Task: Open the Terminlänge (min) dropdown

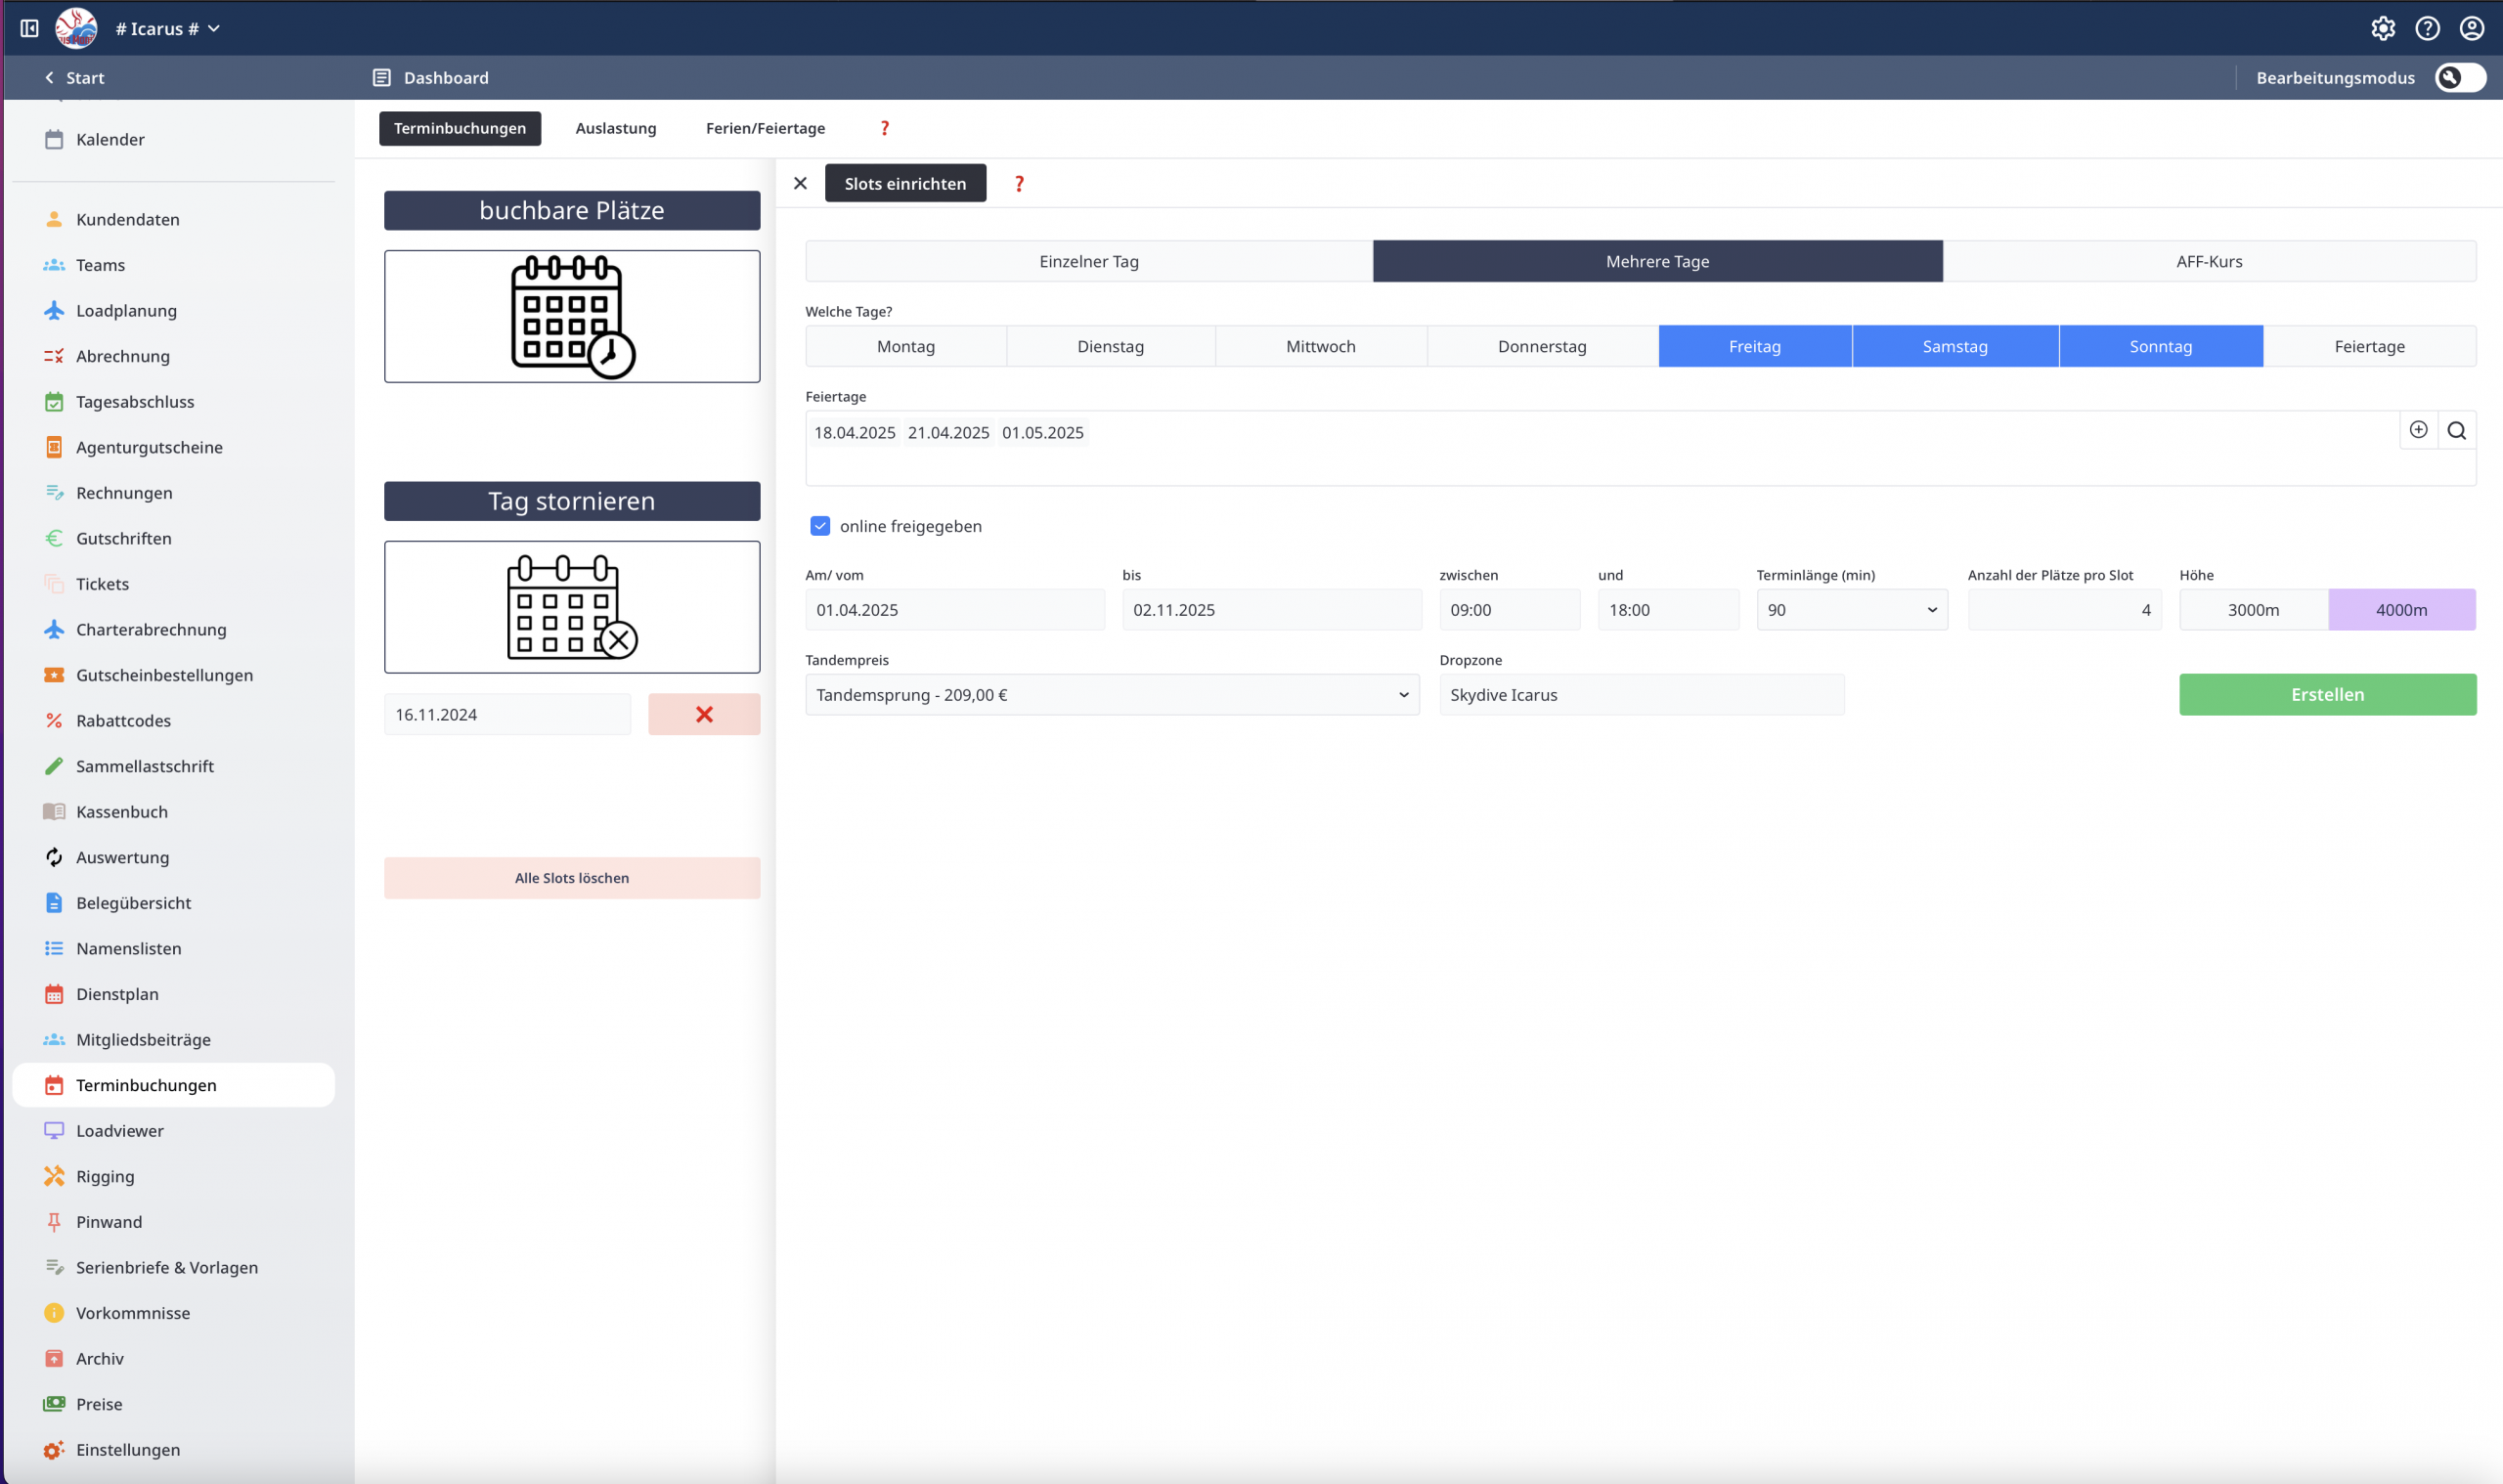Action: (x=1851, y=609)
